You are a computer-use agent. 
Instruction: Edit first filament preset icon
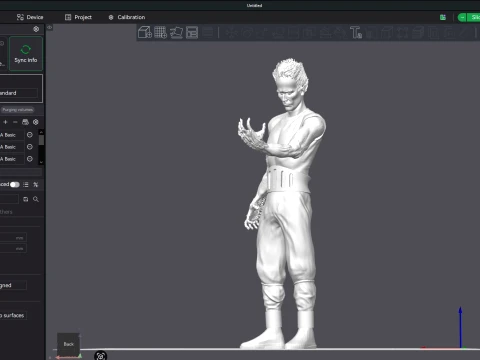click(30, 135)
